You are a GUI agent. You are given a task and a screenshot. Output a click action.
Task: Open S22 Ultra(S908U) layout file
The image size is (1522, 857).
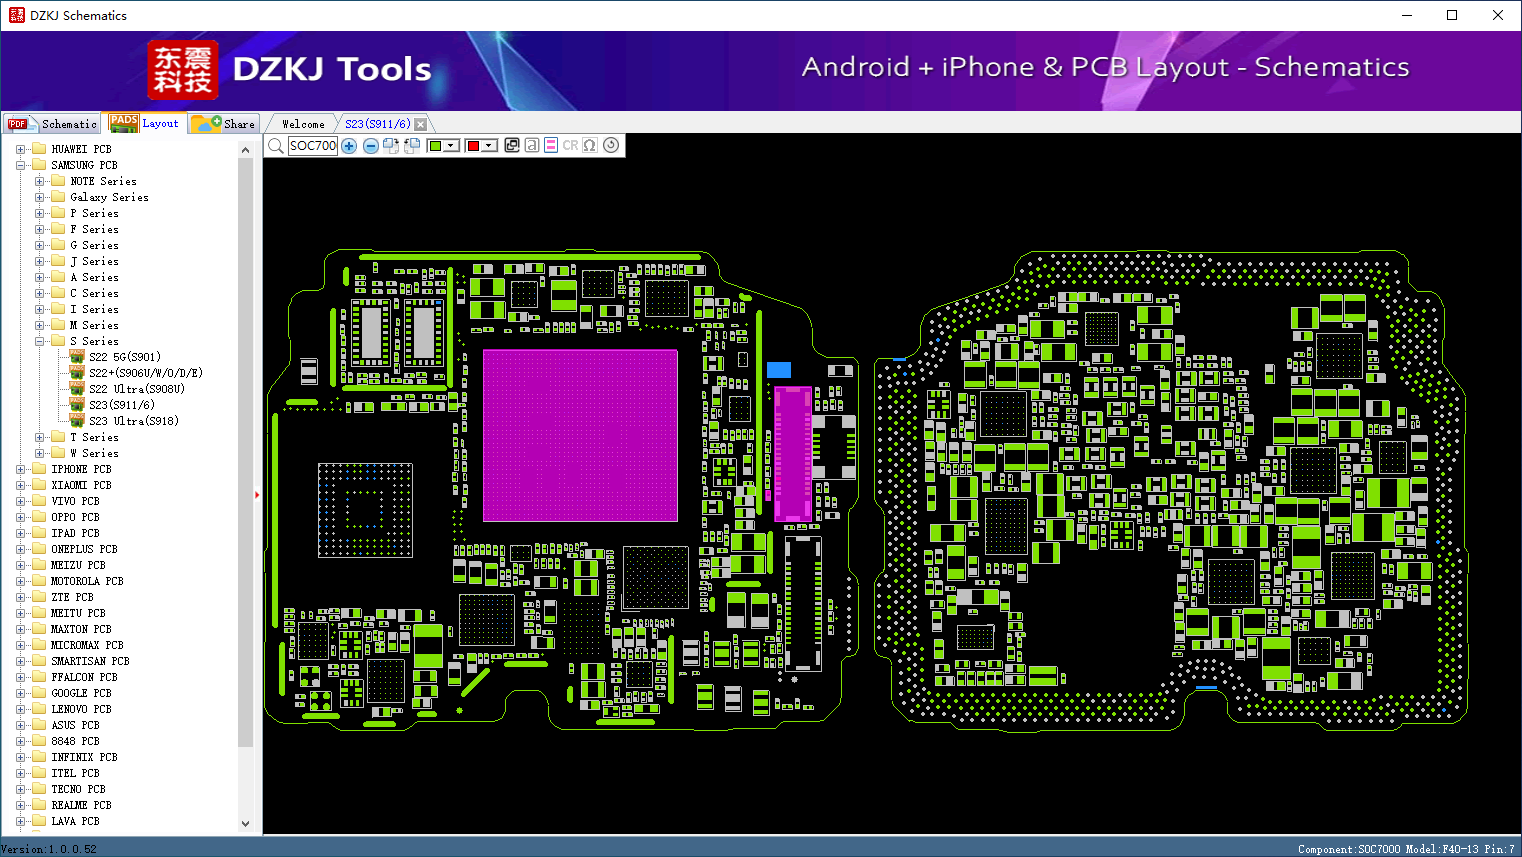click(x=136, y=389)
